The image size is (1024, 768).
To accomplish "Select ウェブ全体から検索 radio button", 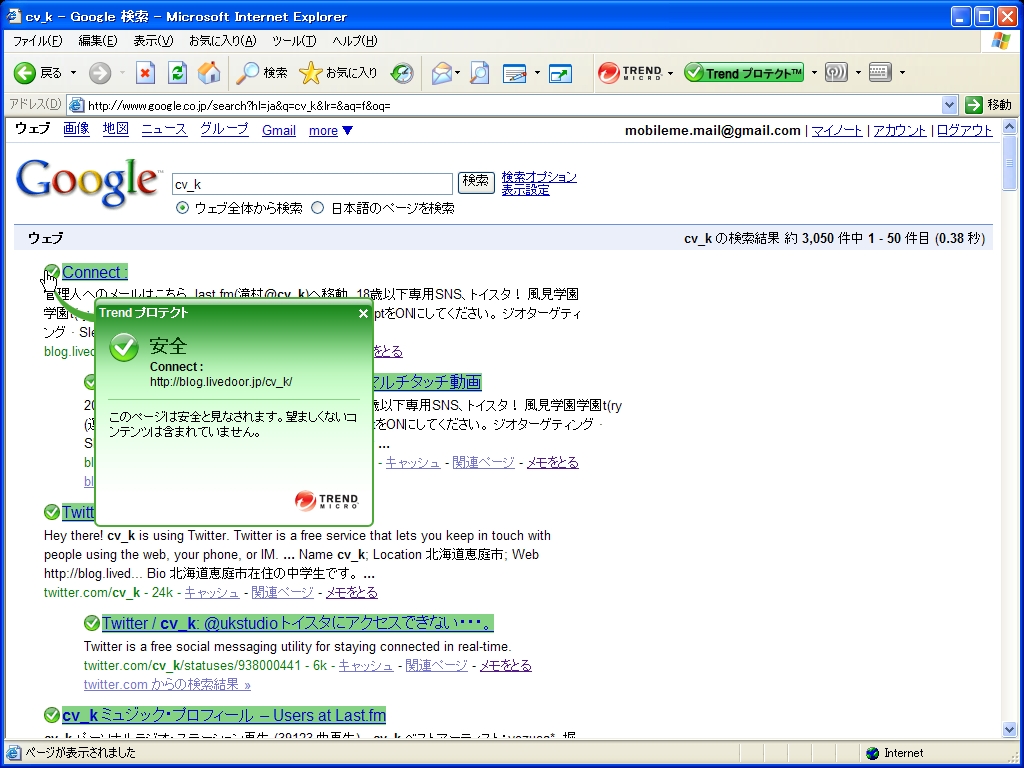I will click(182, 208).
